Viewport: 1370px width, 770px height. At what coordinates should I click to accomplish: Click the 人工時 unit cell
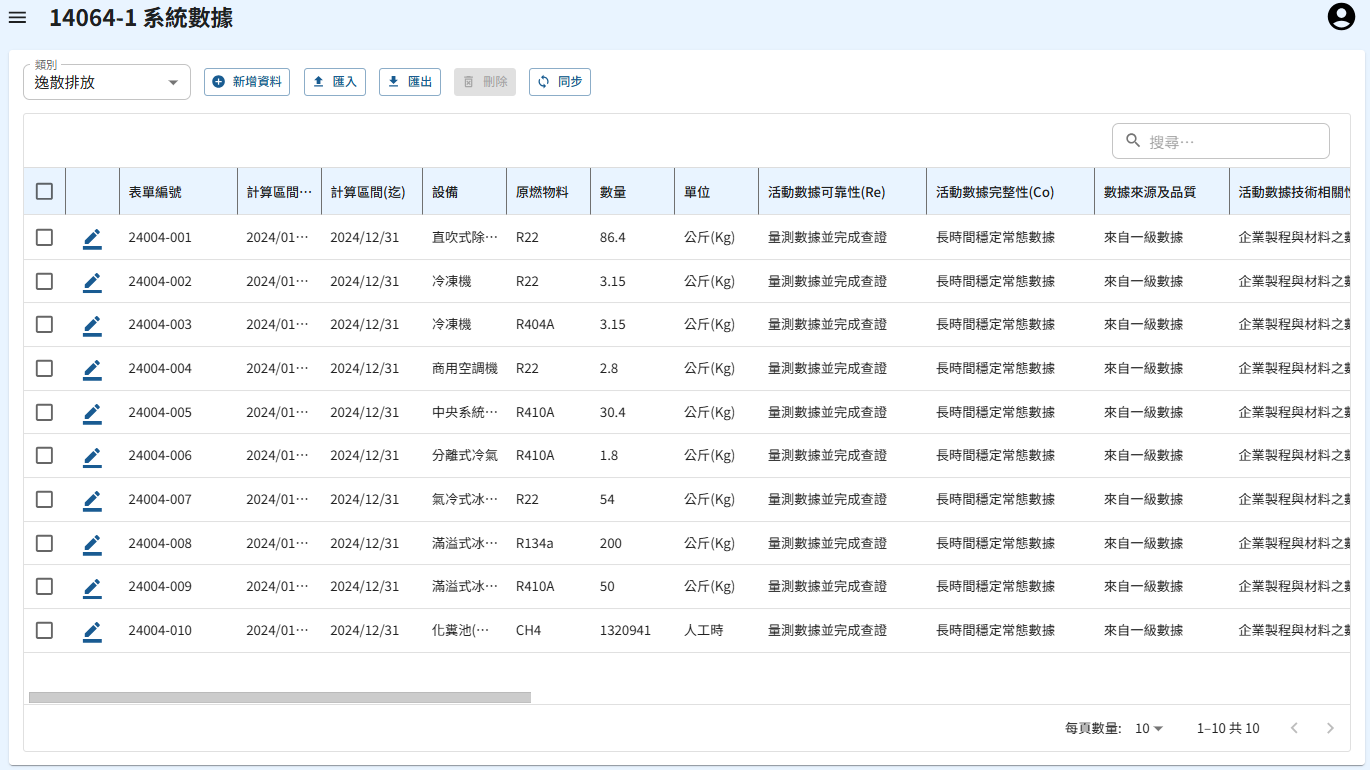coord(704,631)
